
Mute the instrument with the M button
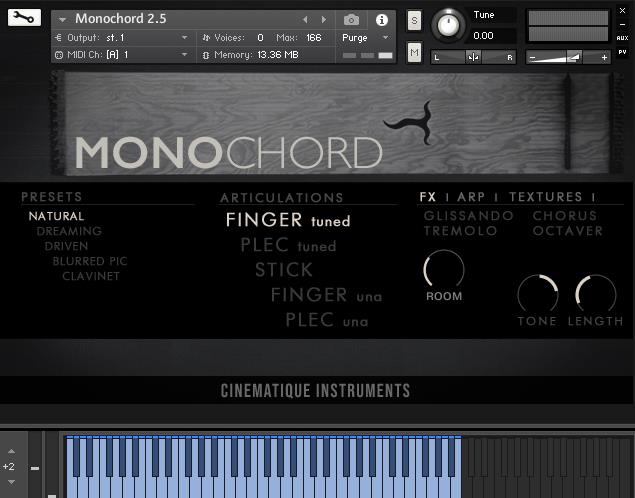(x=414, y=52)
